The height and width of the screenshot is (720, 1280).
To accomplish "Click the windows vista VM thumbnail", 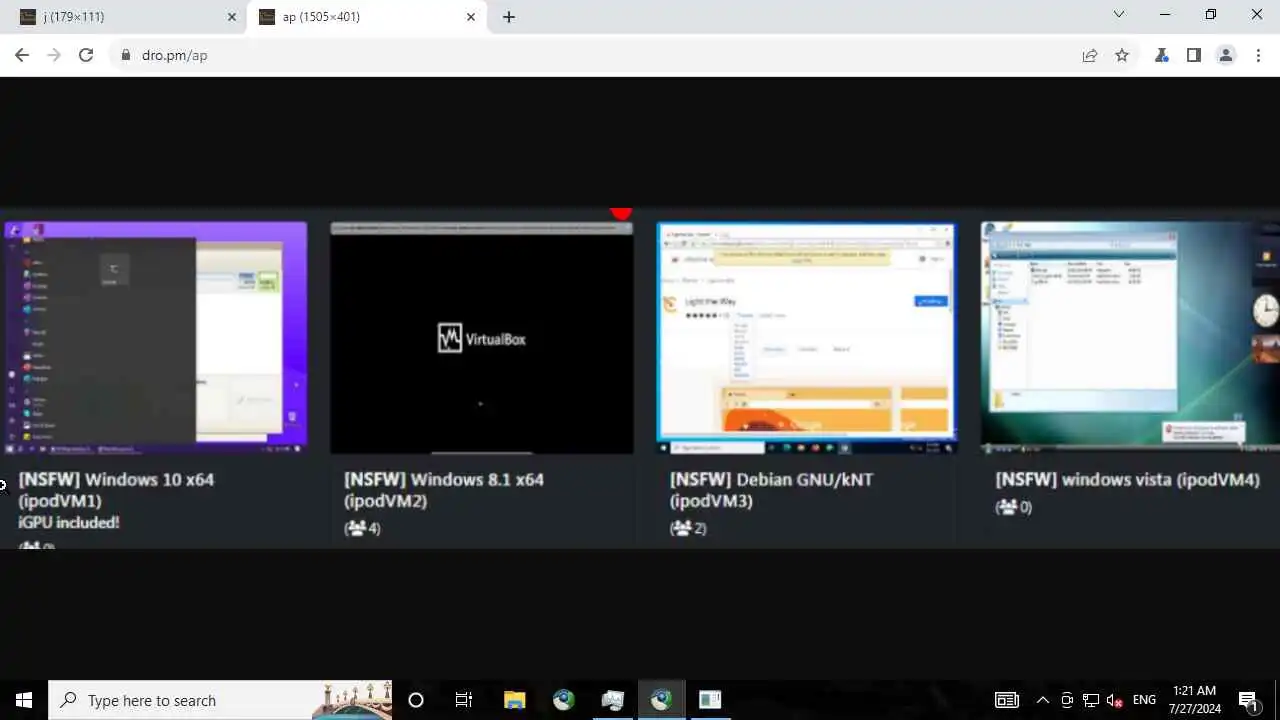I will [1130, 338].
